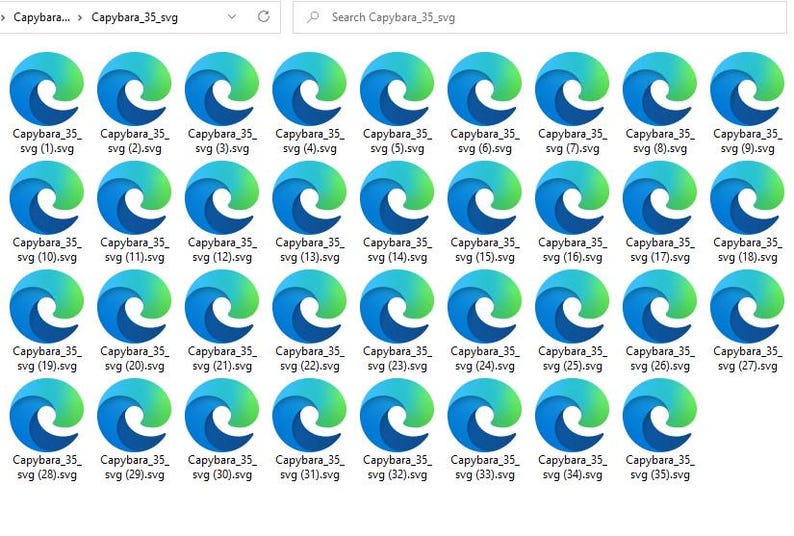Click the Search Capybara_35_svg field

[540, 17]
